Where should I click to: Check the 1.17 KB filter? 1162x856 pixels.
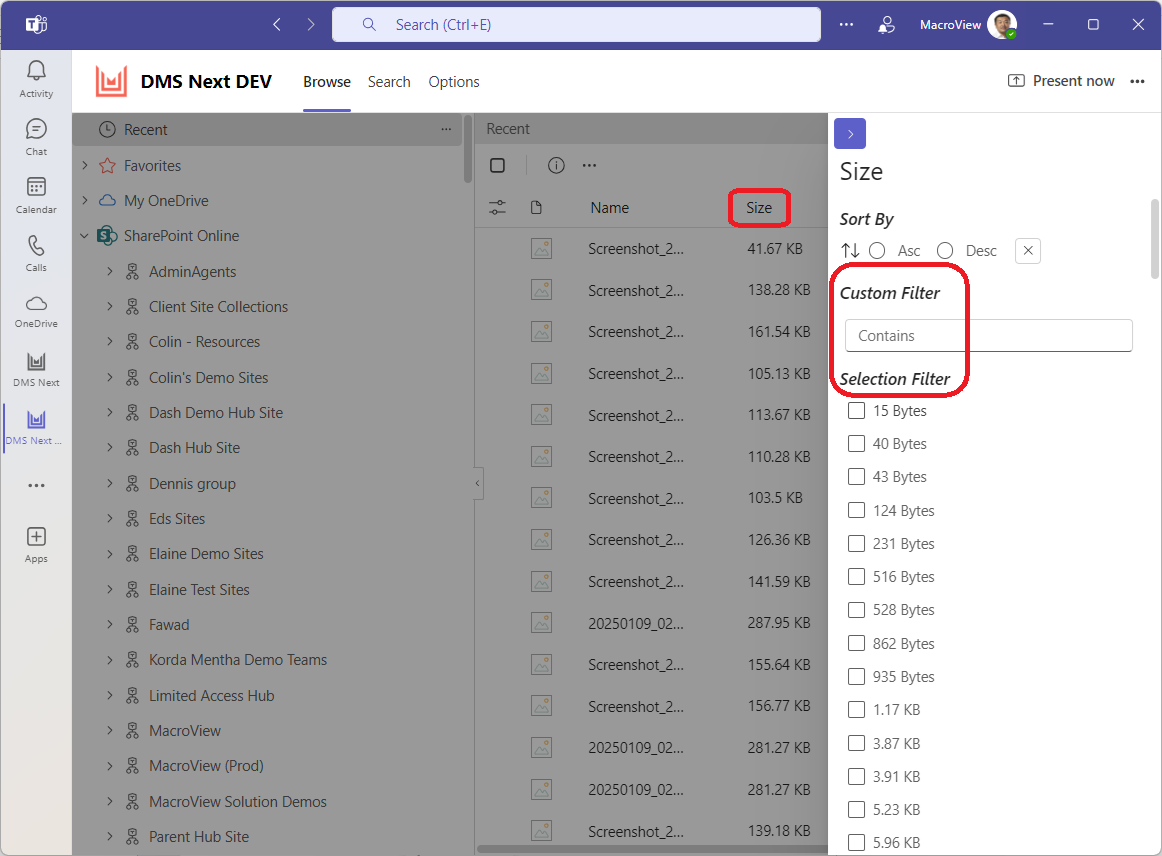pyautogui.click(x=856, y=710)
